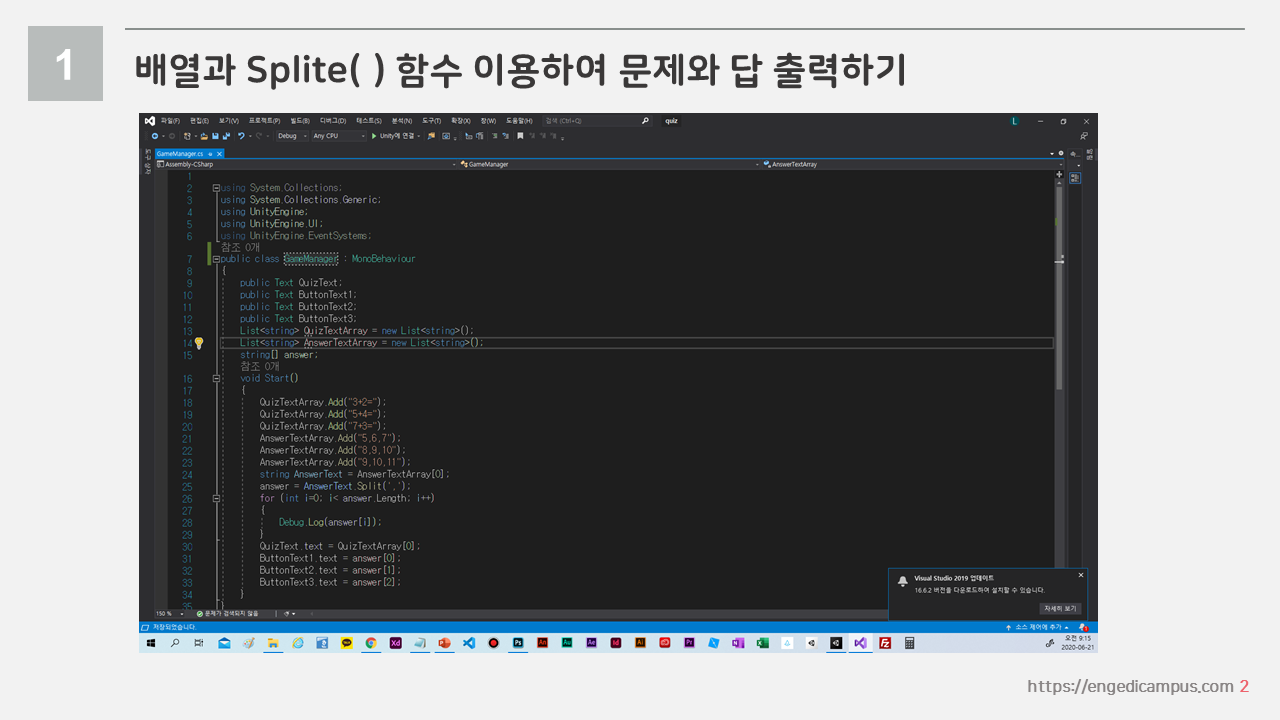Open Excel from the taskbar
The image size is (1280, 720).
pyautogui.click(x=763, y=643)
